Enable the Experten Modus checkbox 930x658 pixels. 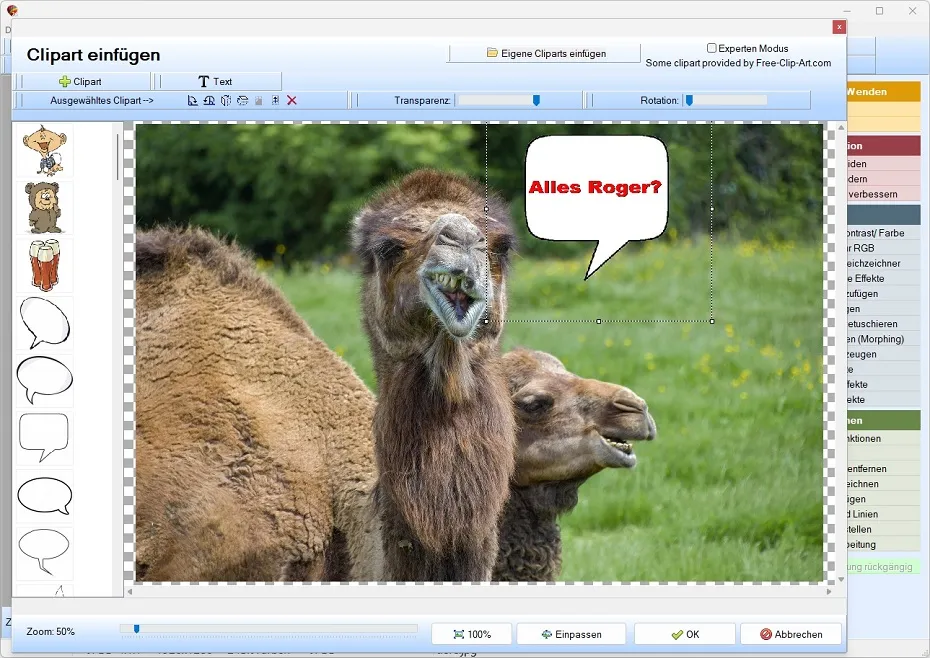(x=712, y=48)
